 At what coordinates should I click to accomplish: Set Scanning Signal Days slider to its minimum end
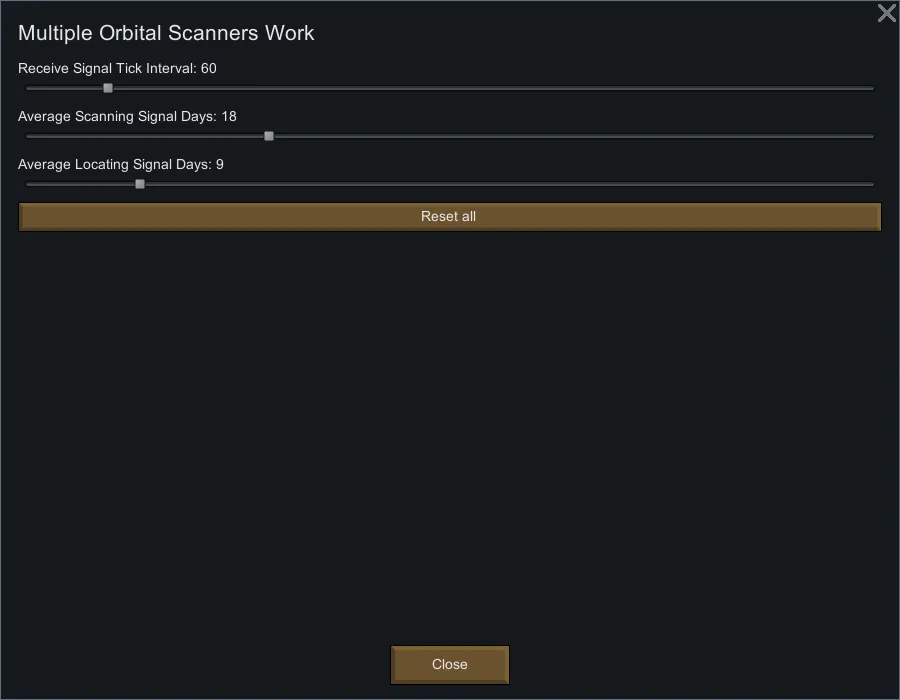(27, 136)
